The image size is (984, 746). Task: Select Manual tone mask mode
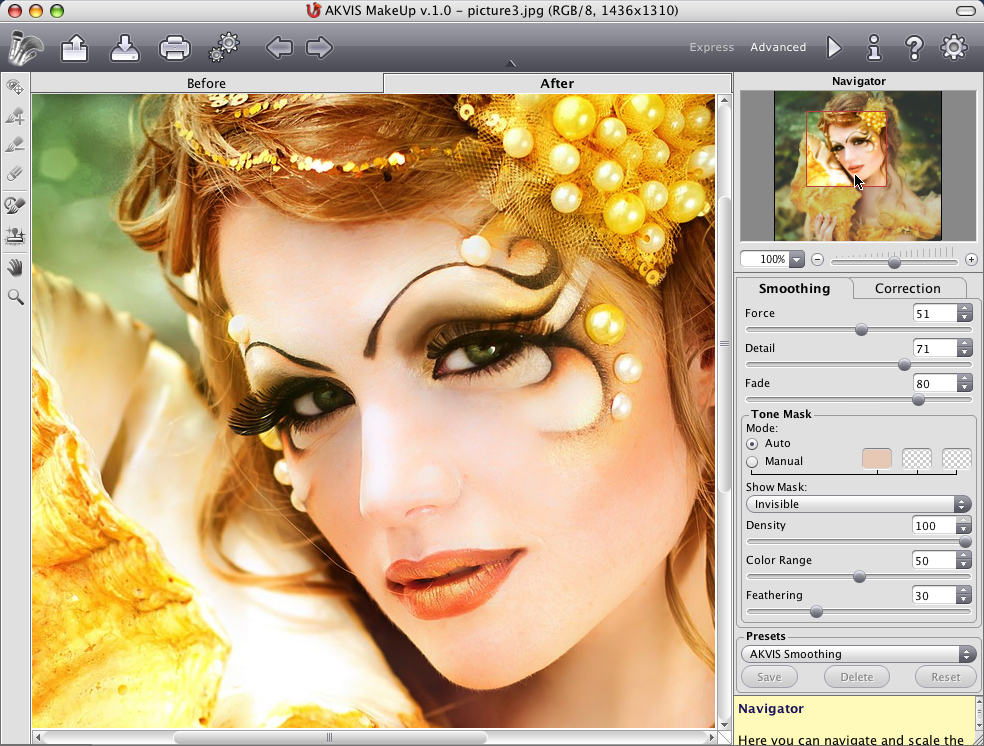(x=752, y=462)
